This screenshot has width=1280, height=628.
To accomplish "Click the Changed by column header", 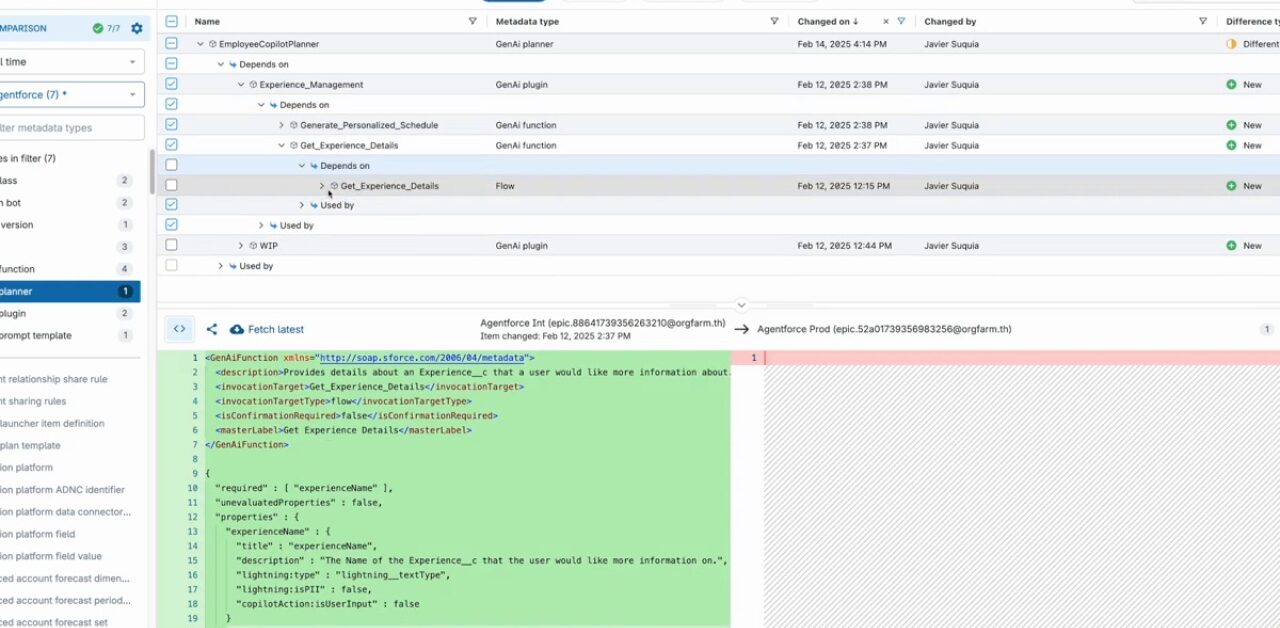I will point(950,21).
